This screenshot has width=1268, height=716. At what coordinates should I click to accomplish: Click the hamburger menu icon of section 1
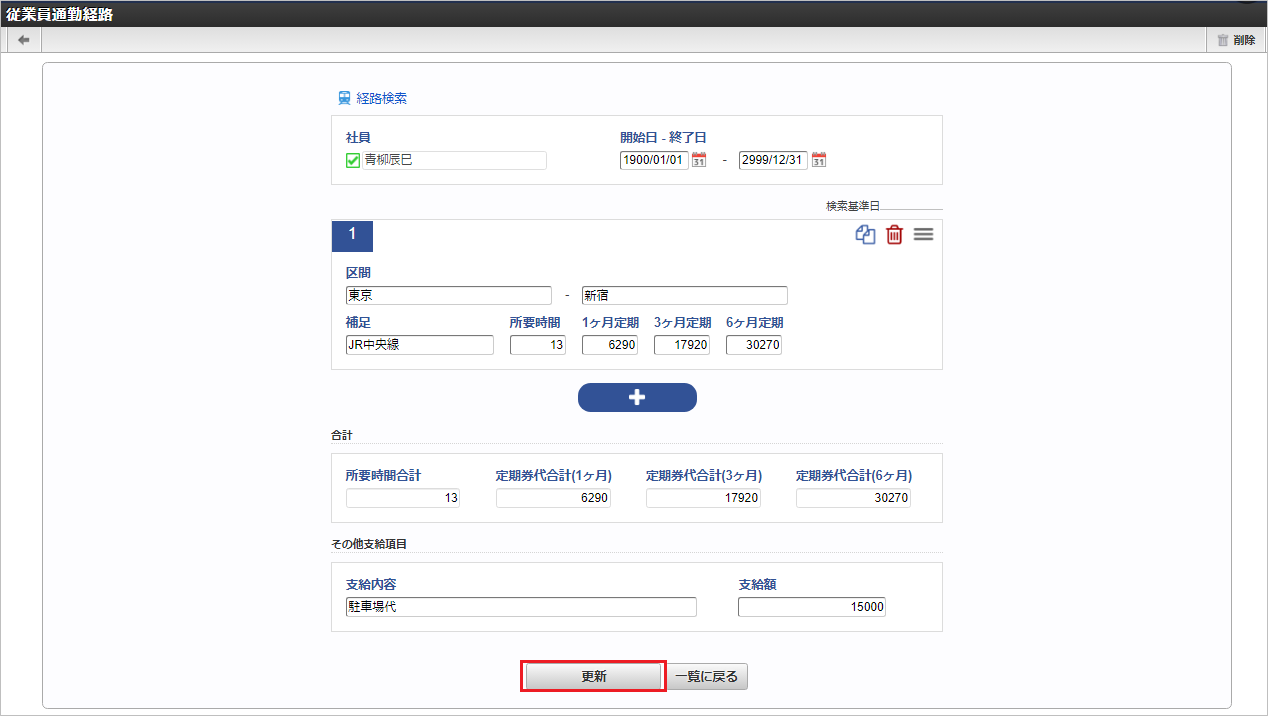(x=923, y=235)
